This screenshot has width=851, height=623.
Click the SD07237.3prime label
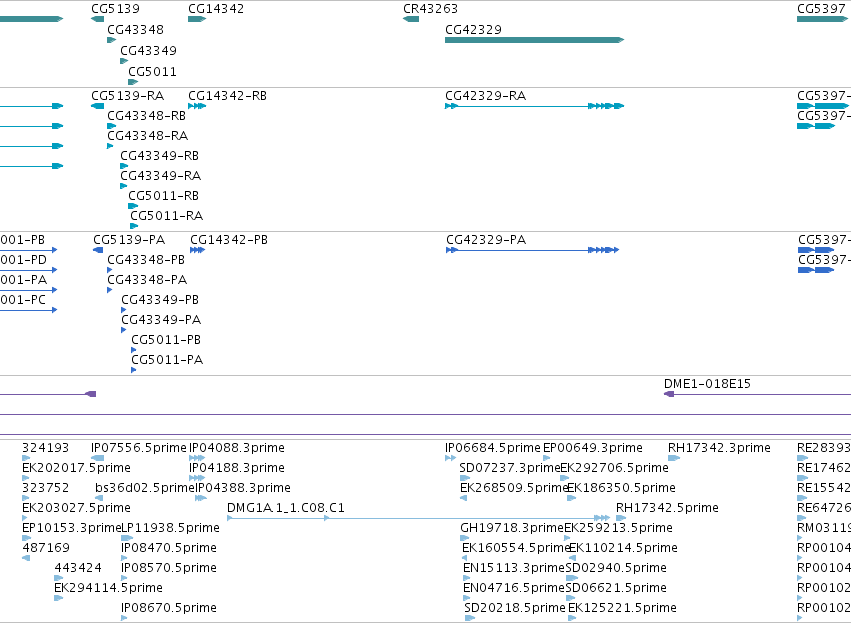(x=510, y=468)
